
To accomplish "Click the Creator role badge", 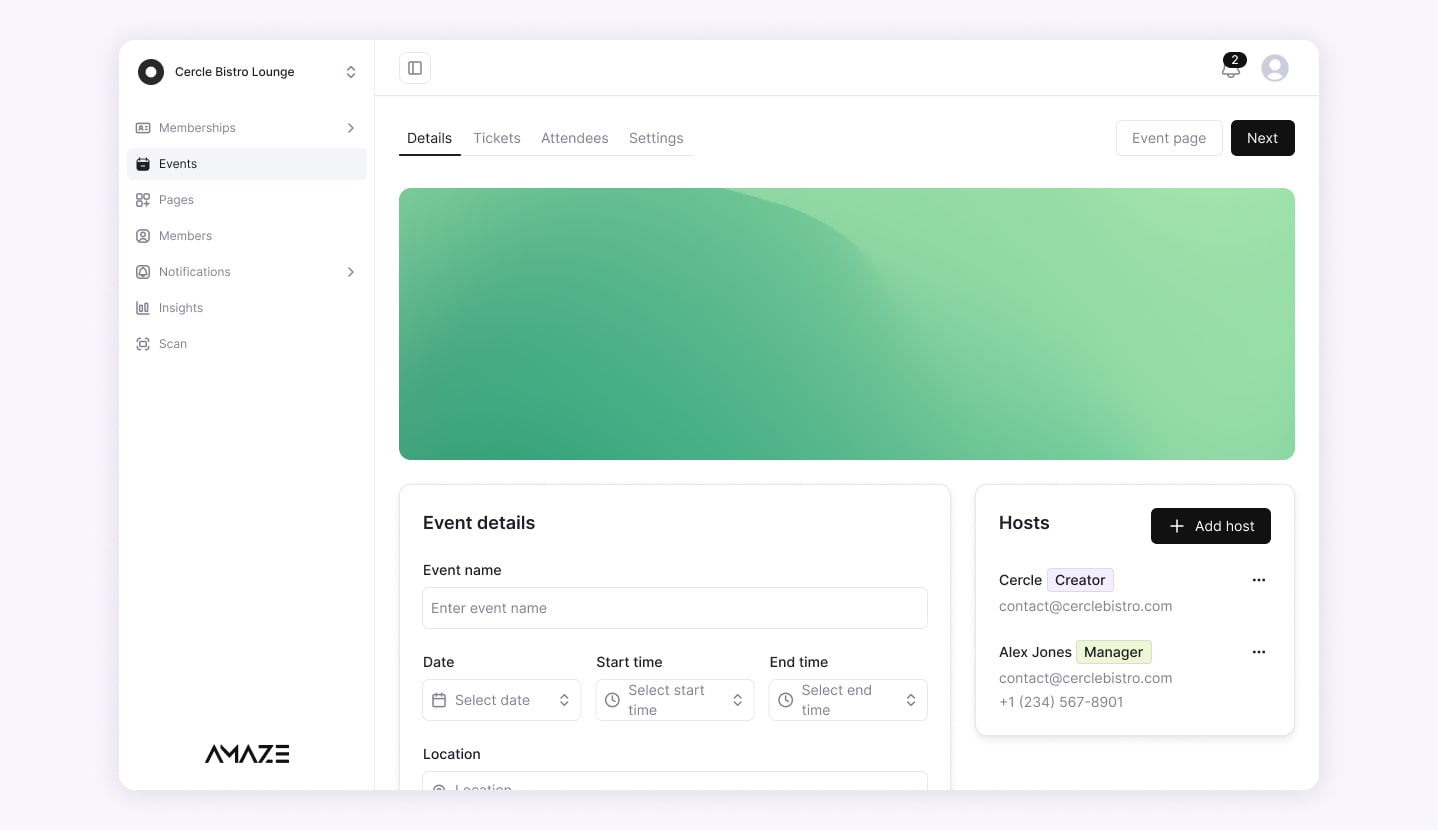I will 1080,580.
